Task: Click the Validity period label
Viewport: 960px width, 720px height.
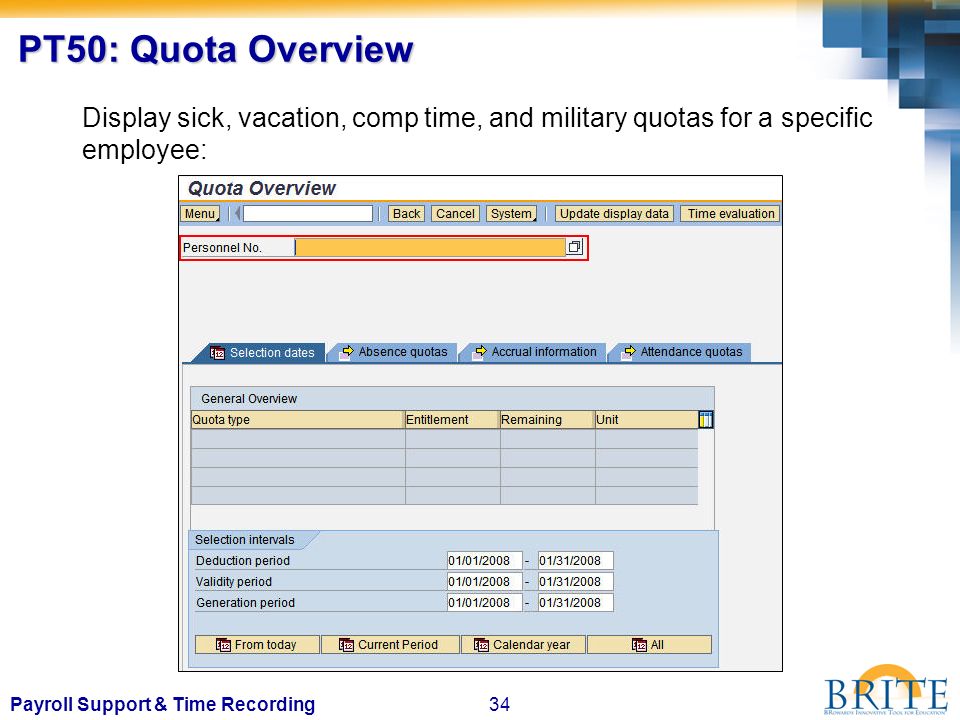Action: coord(234,582)
